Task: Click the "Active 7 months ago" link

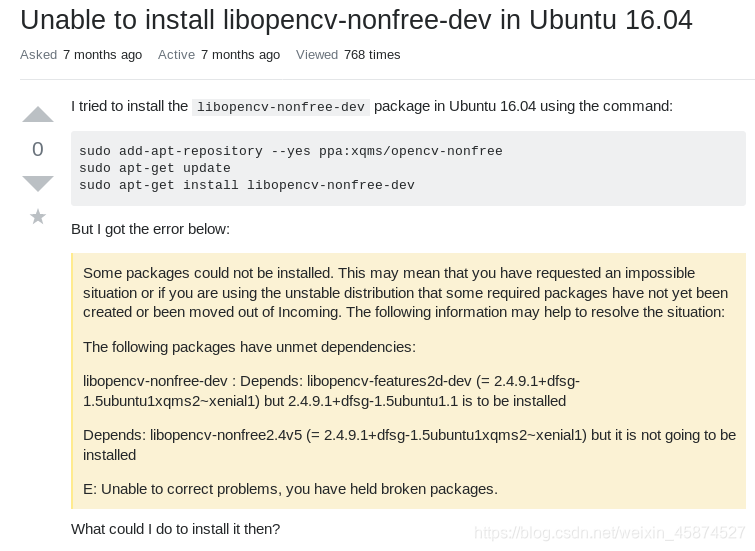Action: click(219, 55)
